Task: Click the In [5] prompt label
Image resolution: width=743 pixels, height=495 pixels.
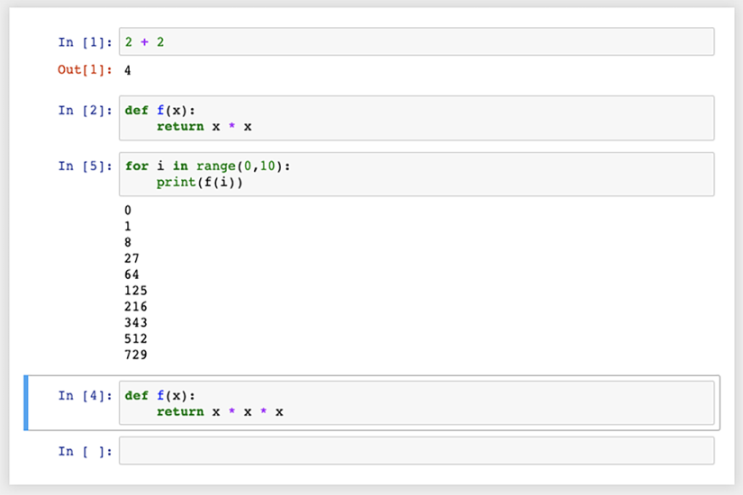Action: pyautogui.click(x=85, y=166)
